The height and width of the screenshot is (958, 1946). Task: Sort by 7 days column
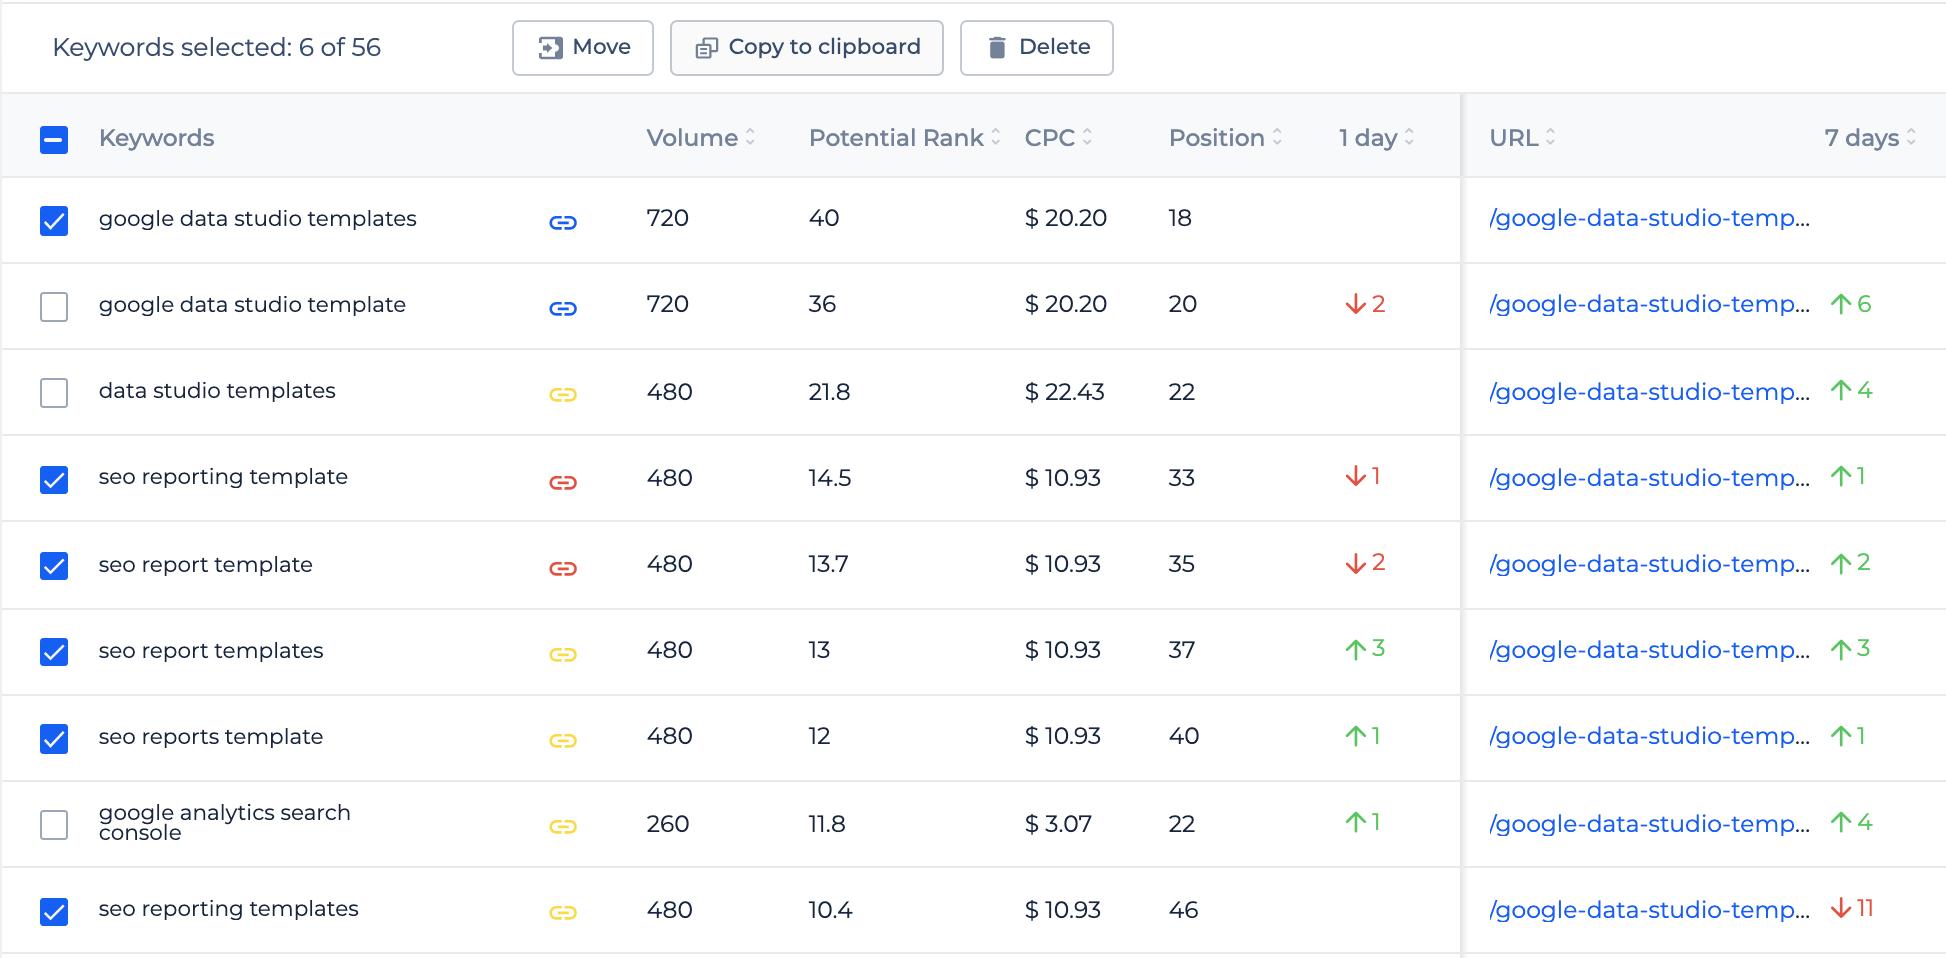tap(1870, 138)
